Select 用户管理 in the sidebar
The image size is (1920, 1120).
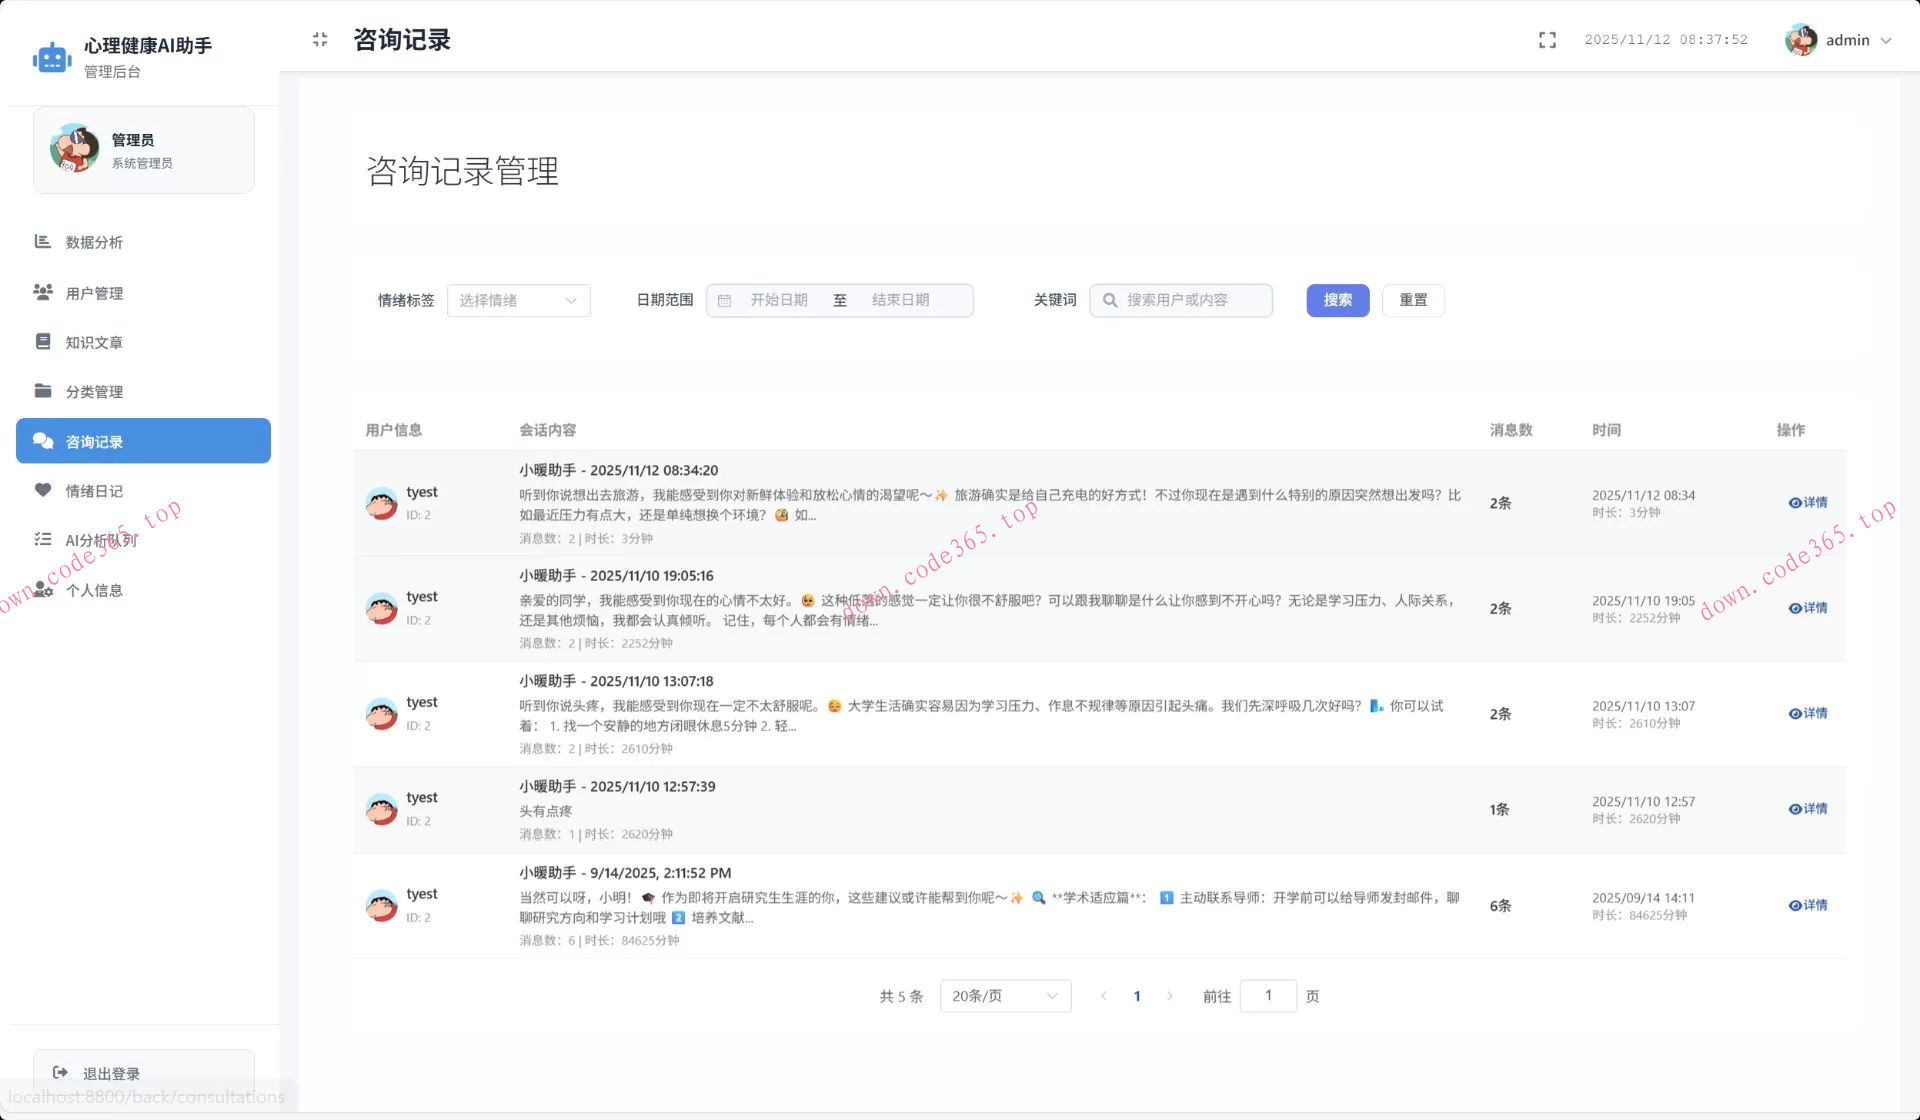coord(92,292)
